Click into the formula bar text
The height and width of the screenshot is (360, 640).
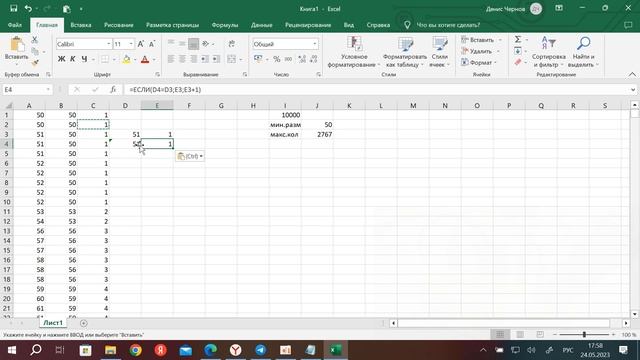point(376,89)
